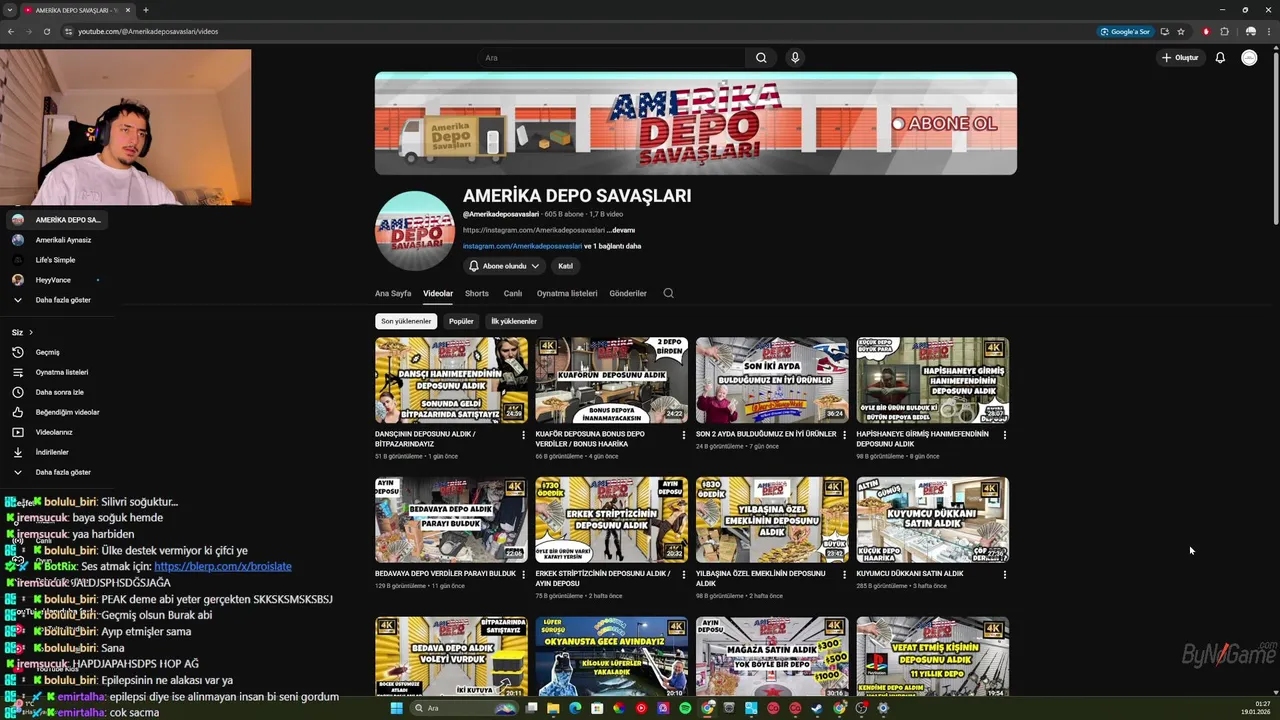
Task: Open the Abone olundu subscription dropdown
Action: [x=504, y=266]
